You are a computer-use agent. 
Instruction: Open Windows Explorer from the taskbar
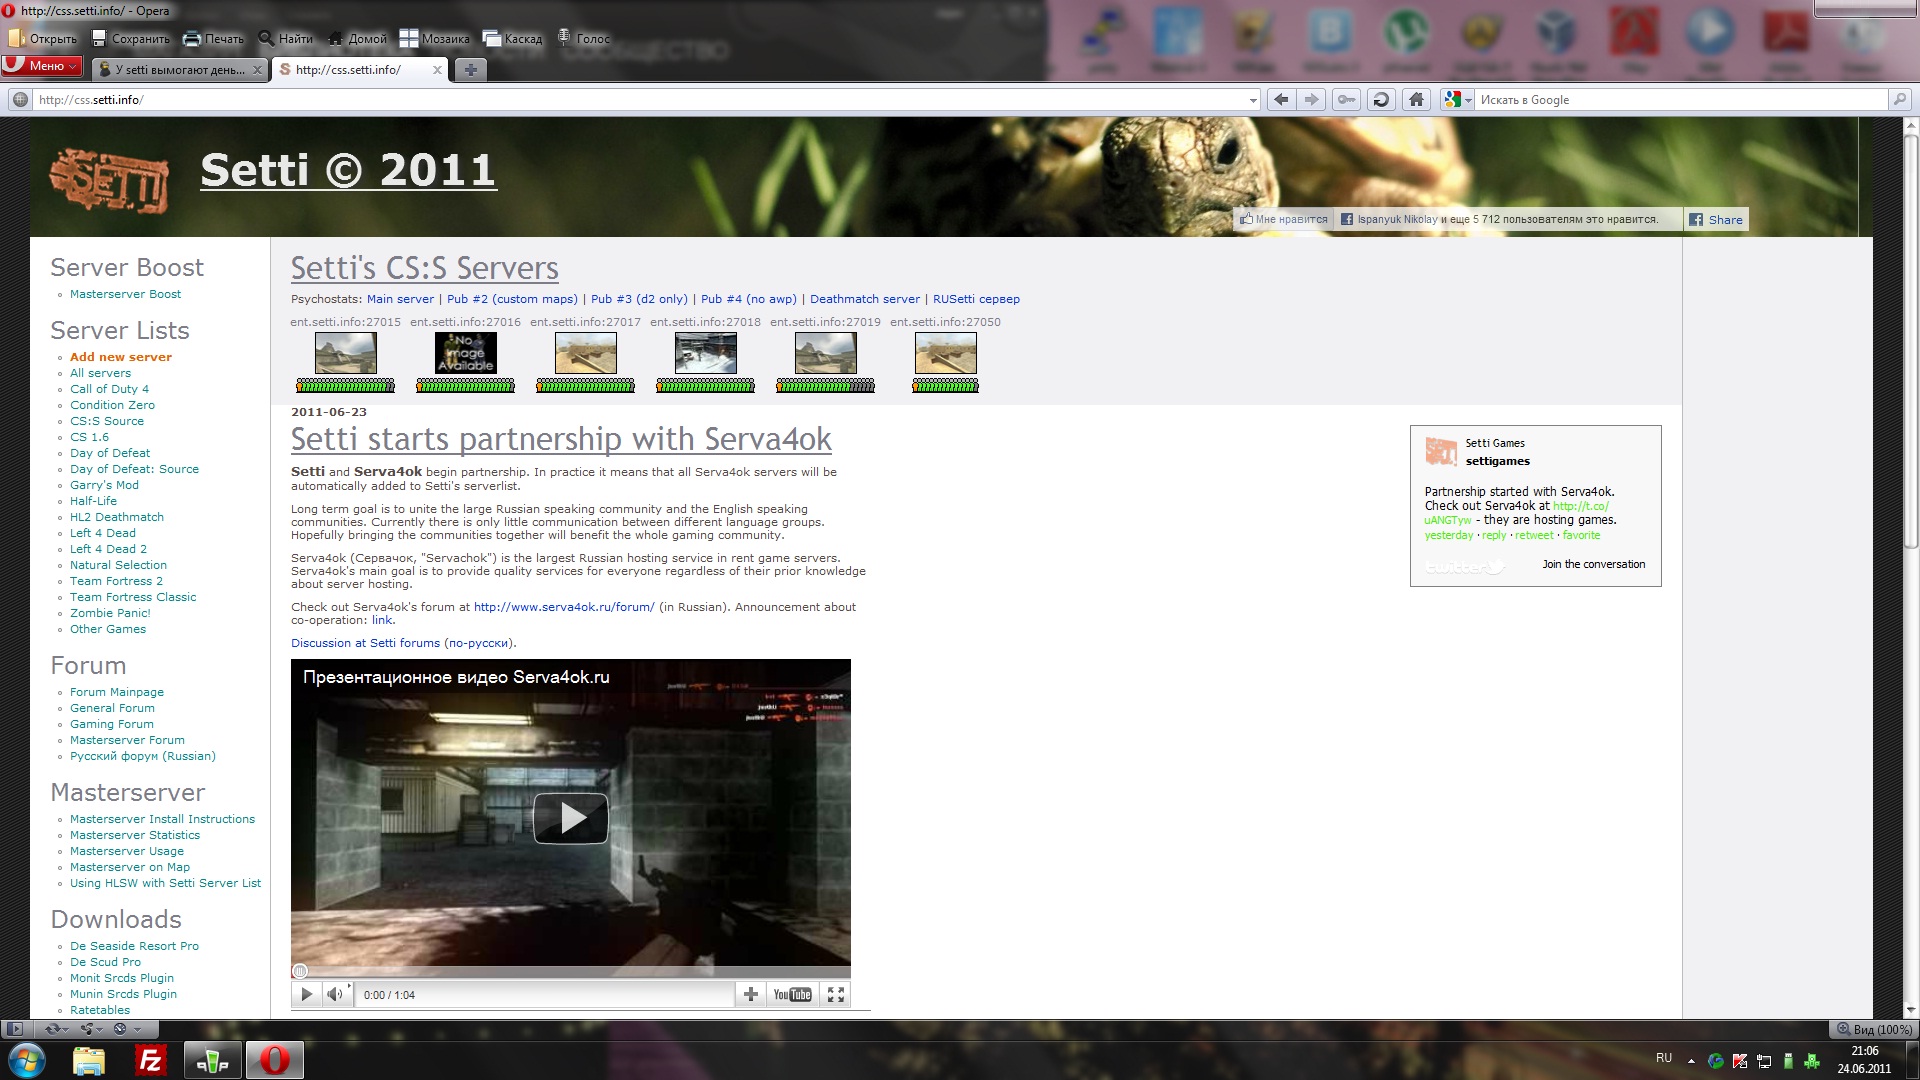(x=89, y=1060)
